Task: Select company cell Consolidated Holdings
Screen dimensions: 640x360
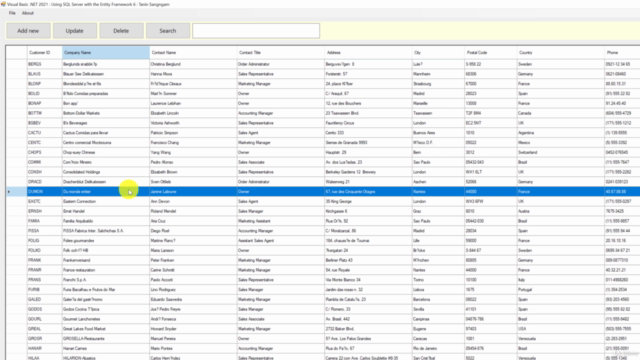Action: [106, 172]
